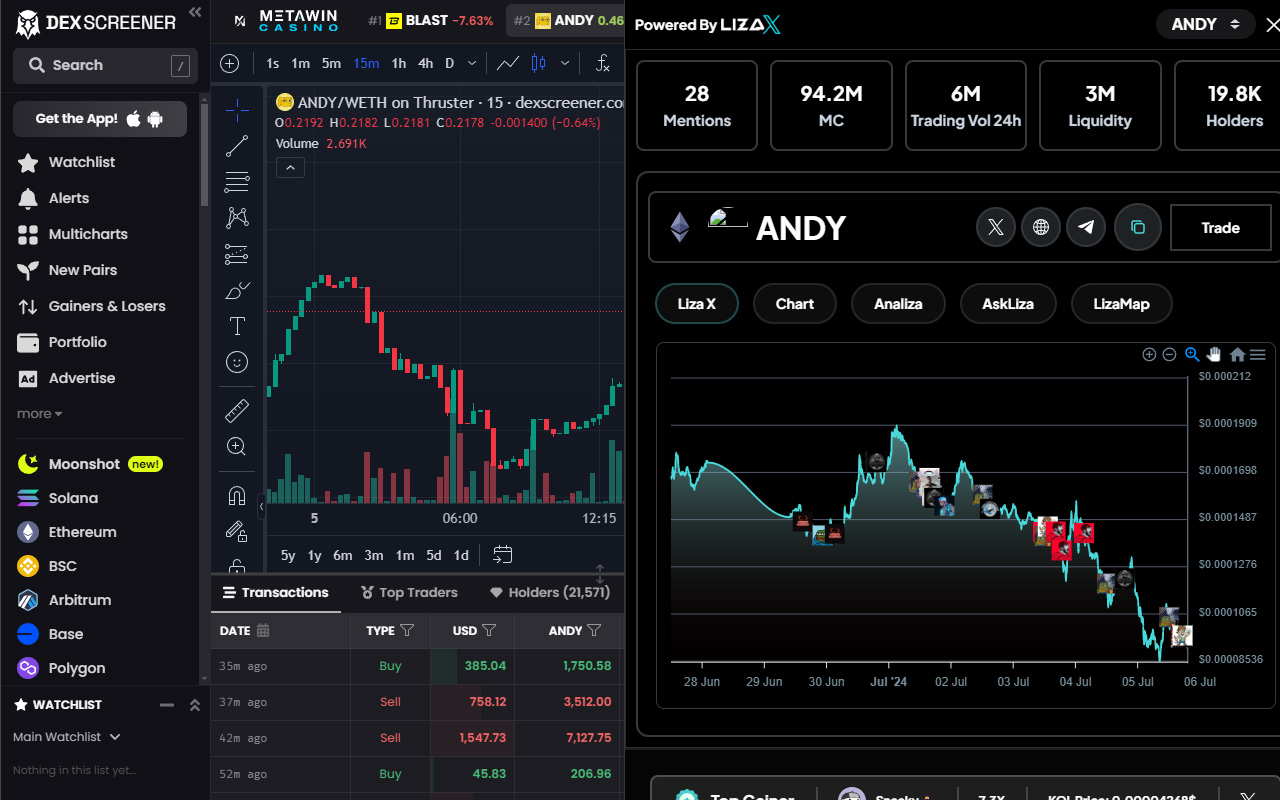Select the ruler measure tool

[x=237, y=410]
